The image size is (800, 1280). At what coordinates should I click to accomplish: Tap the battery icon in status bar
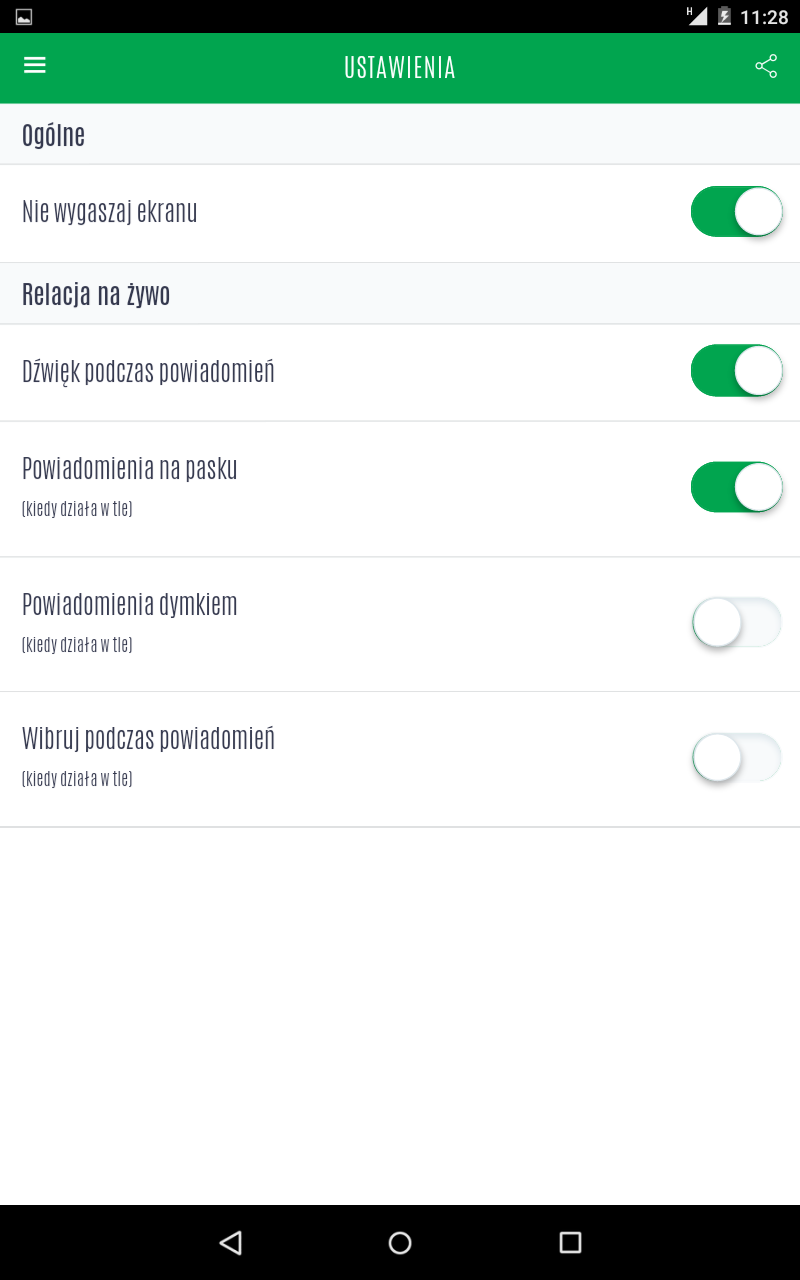tap(724, 17)
